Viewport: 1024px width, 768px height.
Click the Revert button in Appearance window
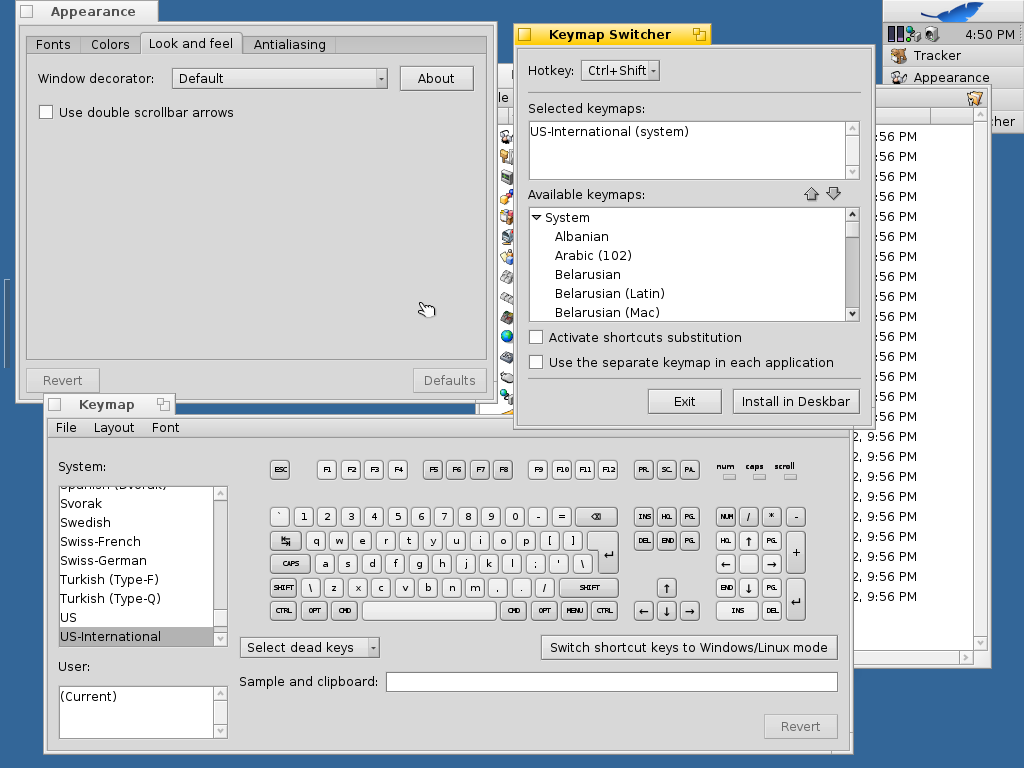63,380
